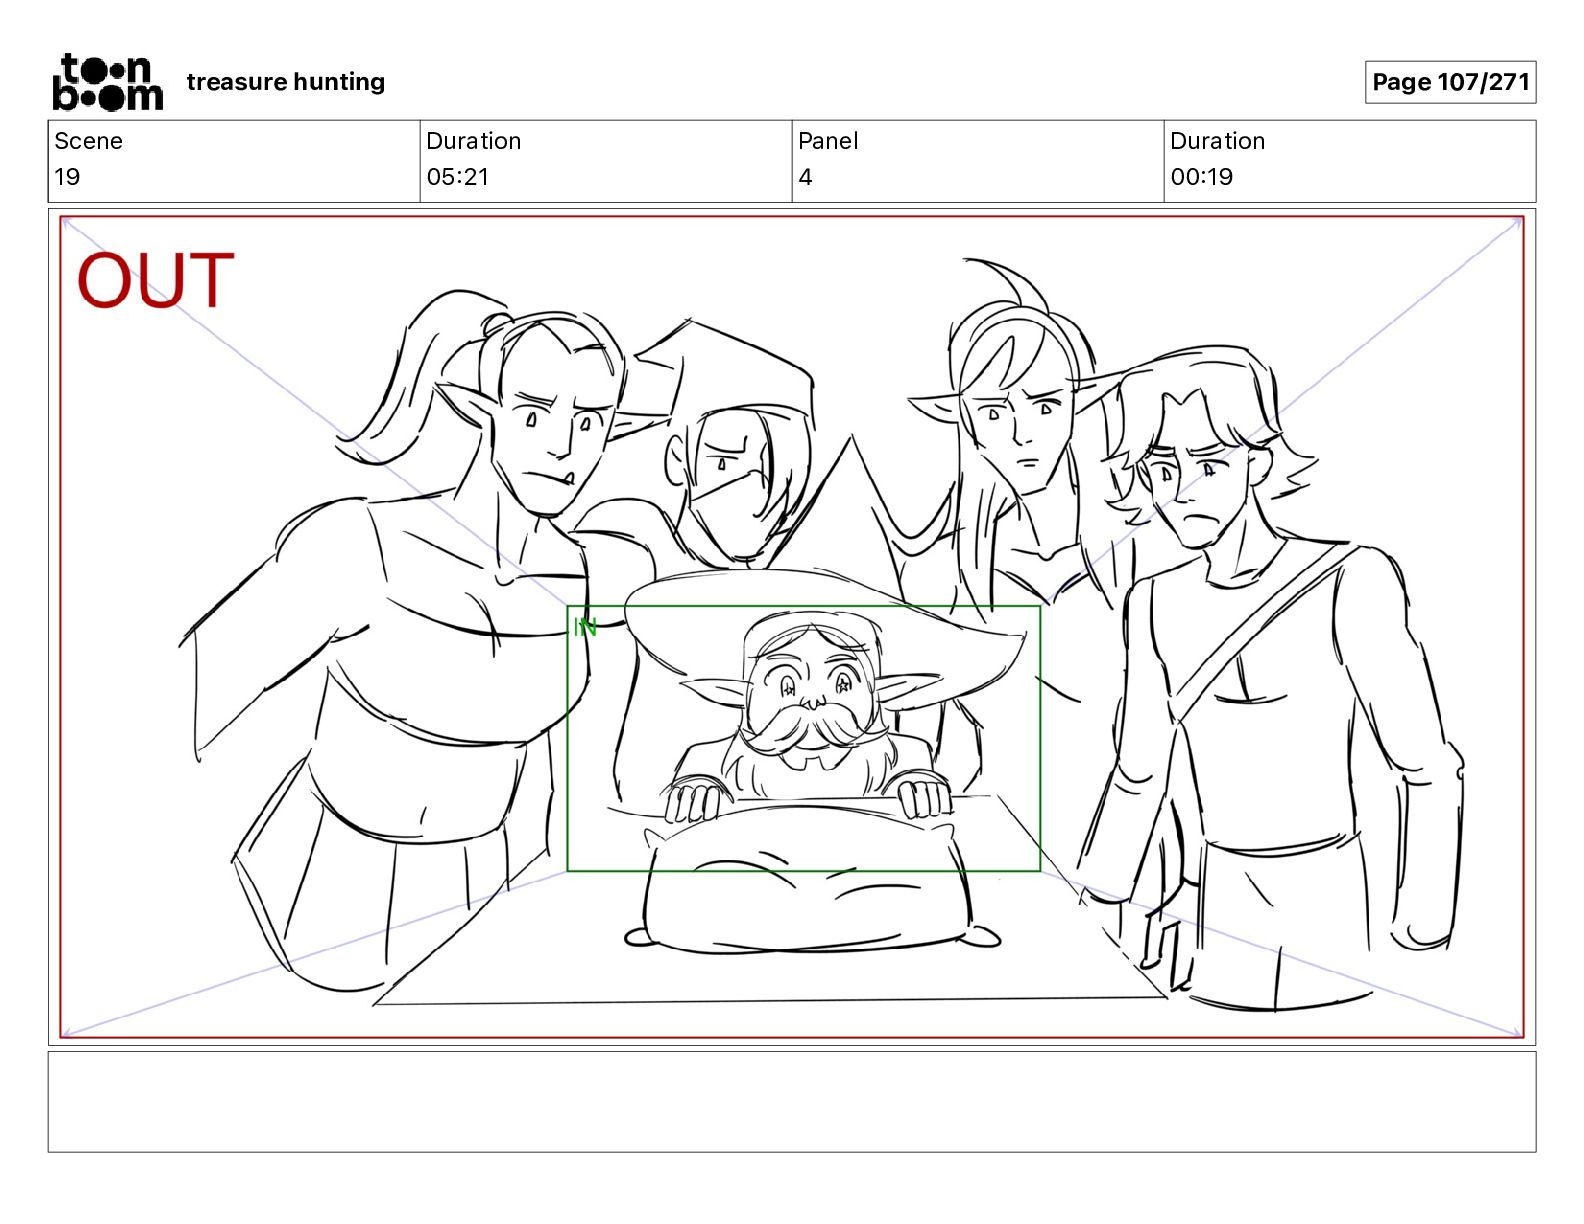Screen dimensions: 1584x1224
Task: Click the 'Panel' header label
Action: pyautogui.click(x=828, y=141)
